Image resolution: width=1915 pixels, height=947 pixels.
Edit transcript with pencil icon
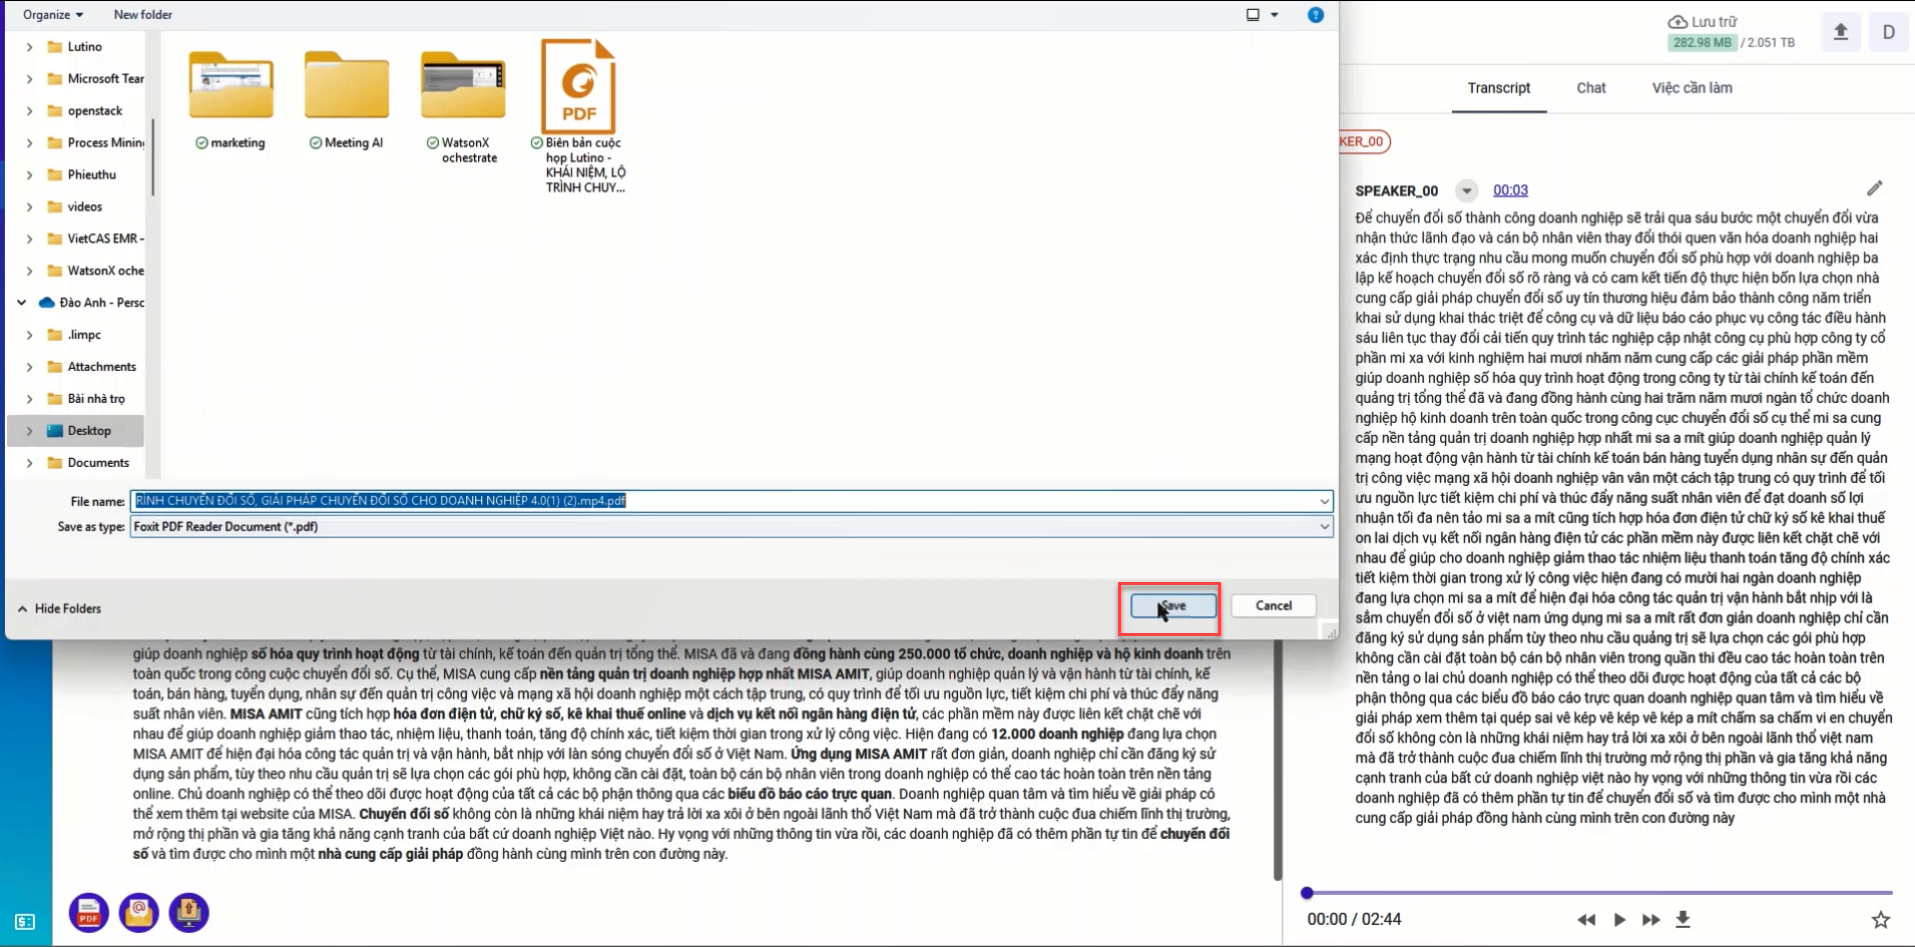coord(1874,189)
